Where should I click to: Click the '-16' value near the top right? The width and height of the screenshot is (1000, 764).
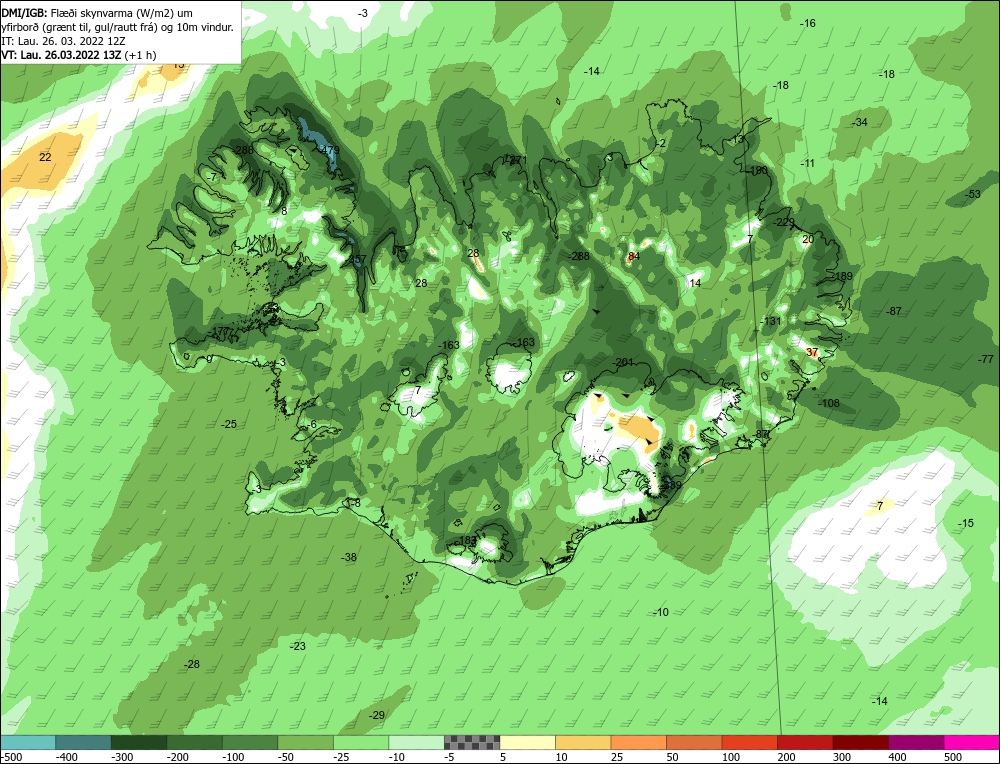coord(807,23)
